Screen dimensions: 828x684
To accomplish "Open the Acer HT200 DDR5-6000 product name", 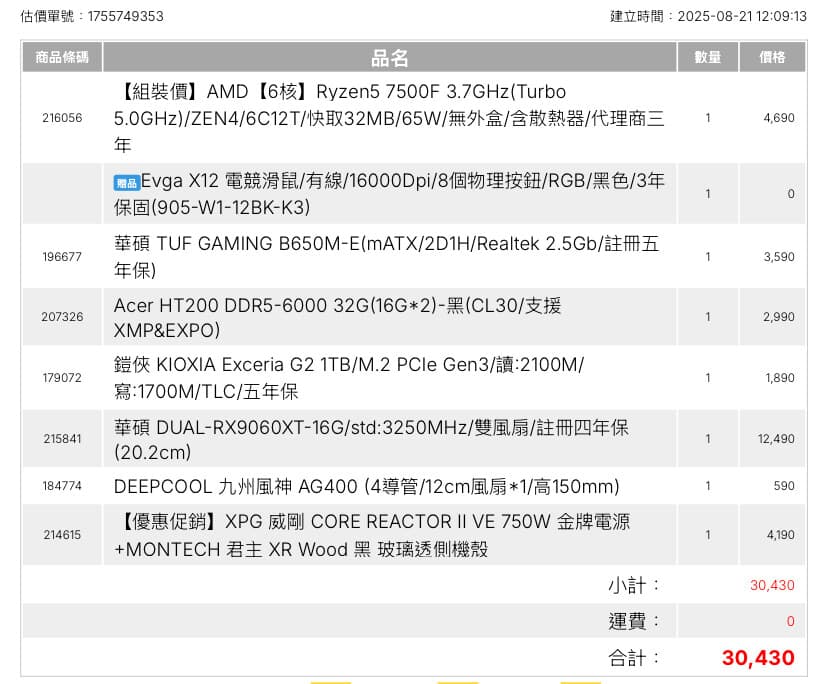I will click(337, 317).
